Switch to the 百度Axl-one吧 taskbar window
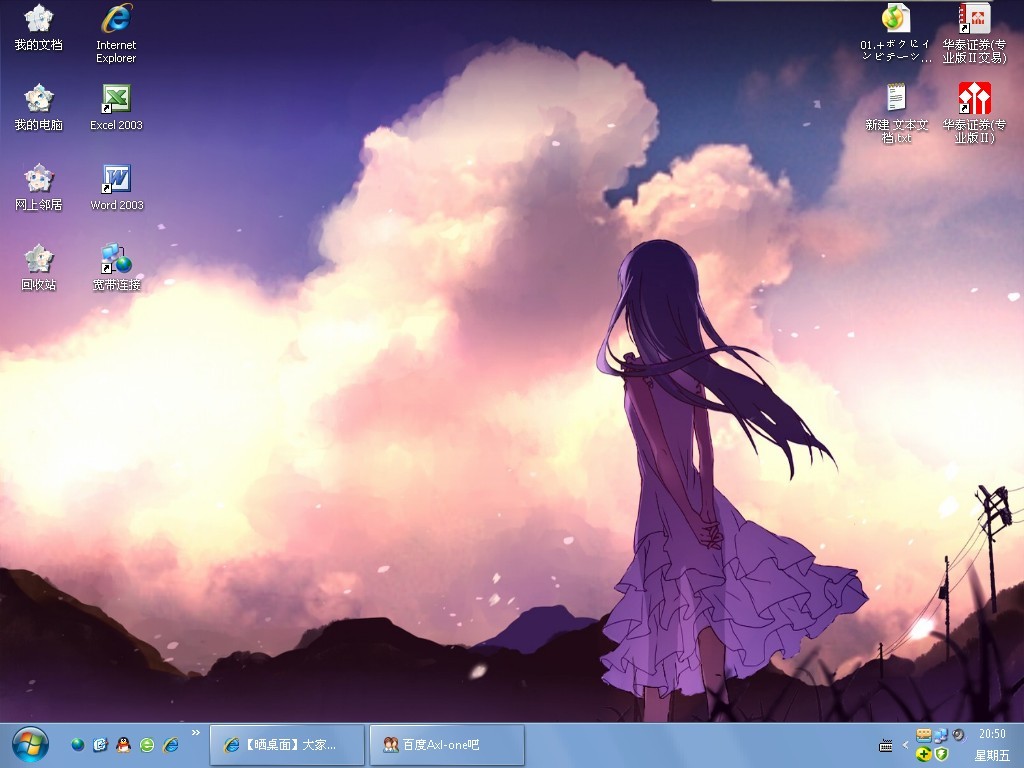 (447, 744)
